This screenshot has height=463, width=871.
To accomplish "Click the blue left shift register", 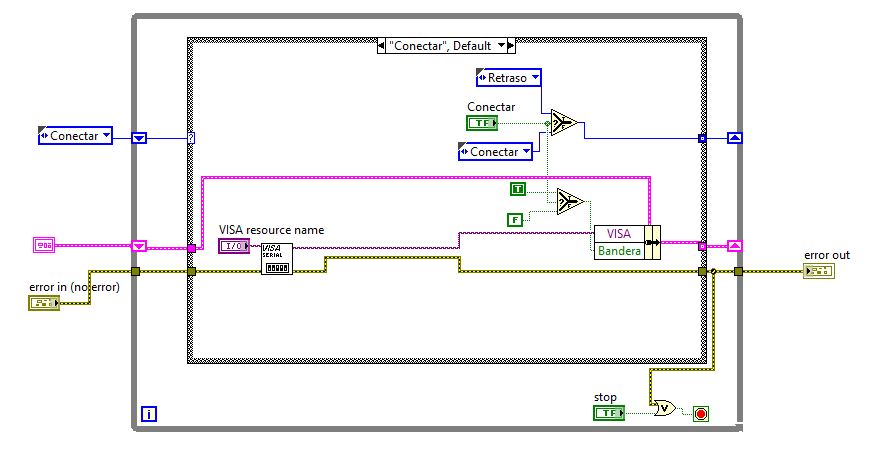I will tap(139, 138).
